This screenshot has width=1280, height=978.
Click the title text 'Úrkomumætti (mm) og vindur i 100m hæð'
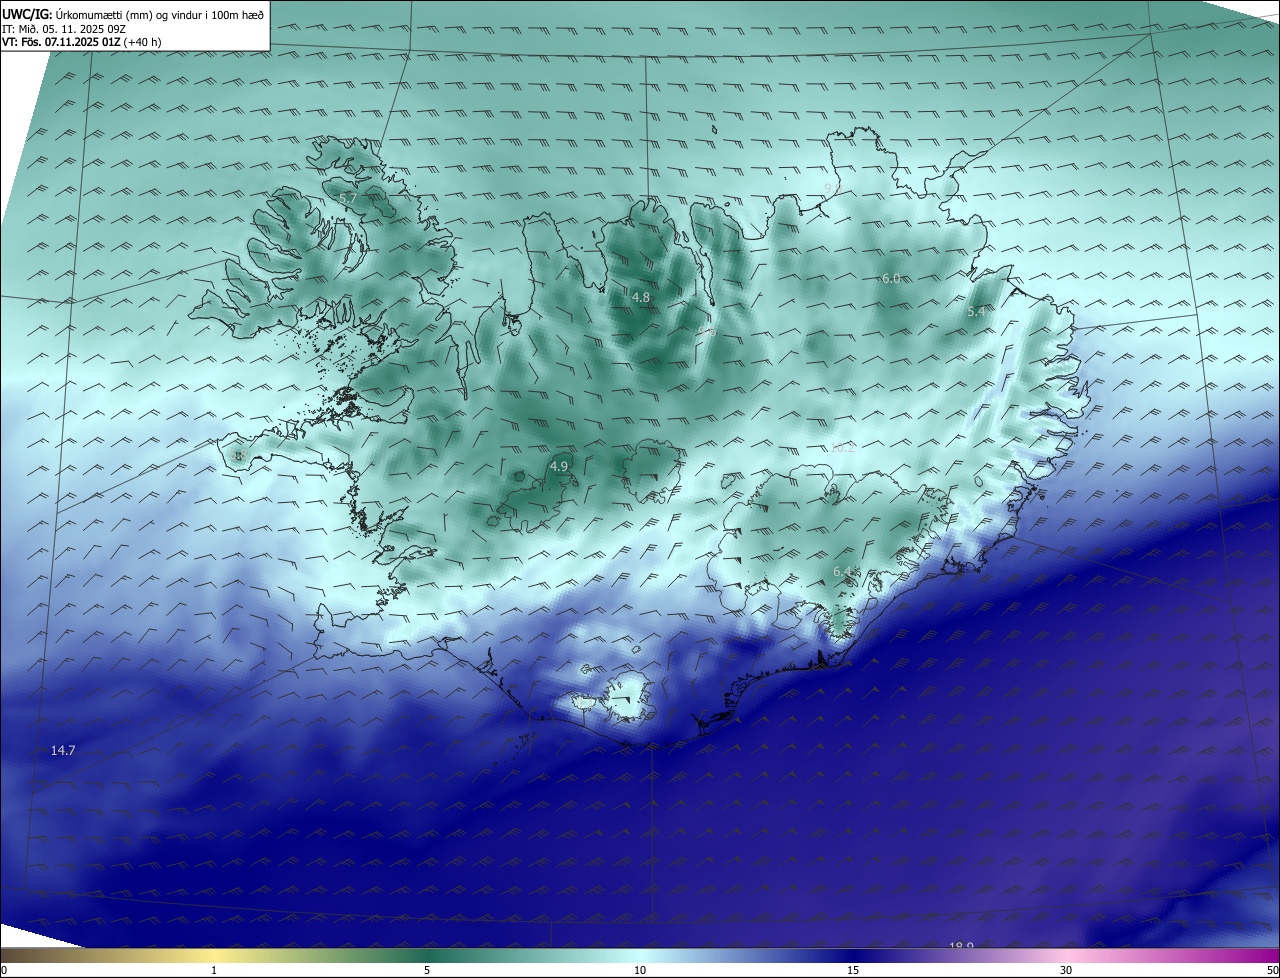click(x=159, y=15)
